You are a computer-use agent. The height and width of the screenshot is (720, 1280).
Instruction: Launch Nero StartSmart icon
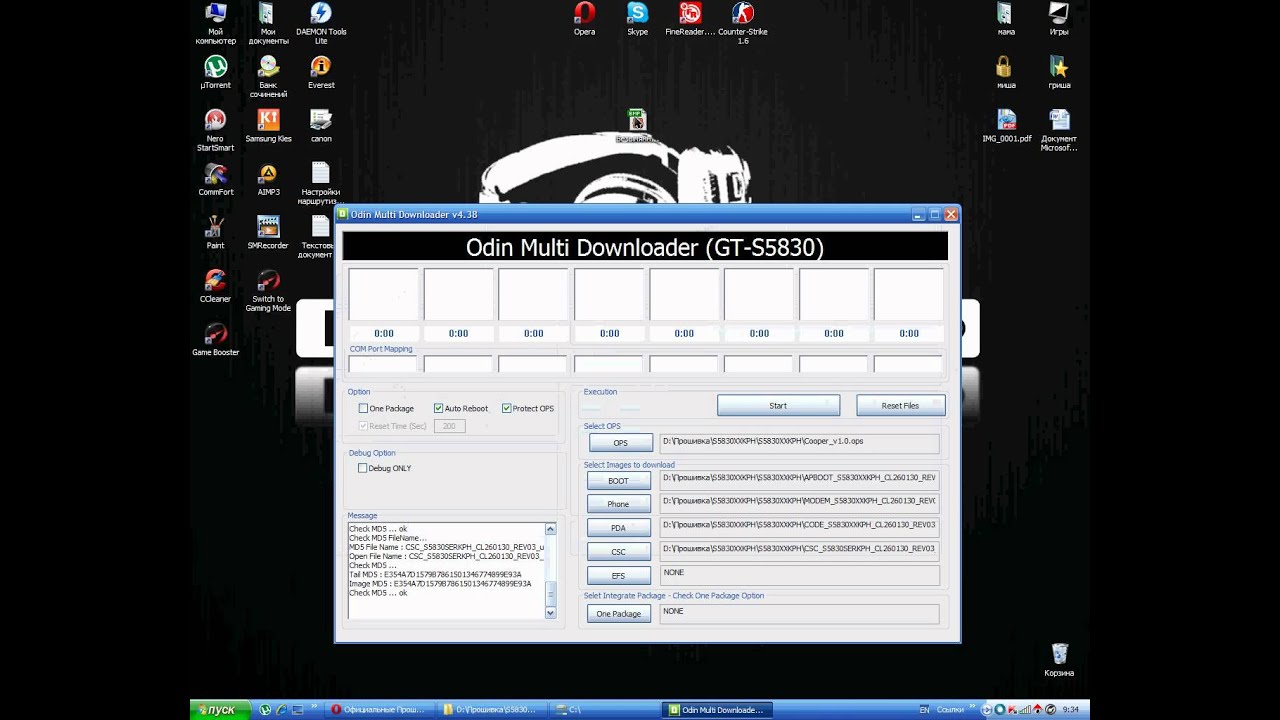(215, 130)
